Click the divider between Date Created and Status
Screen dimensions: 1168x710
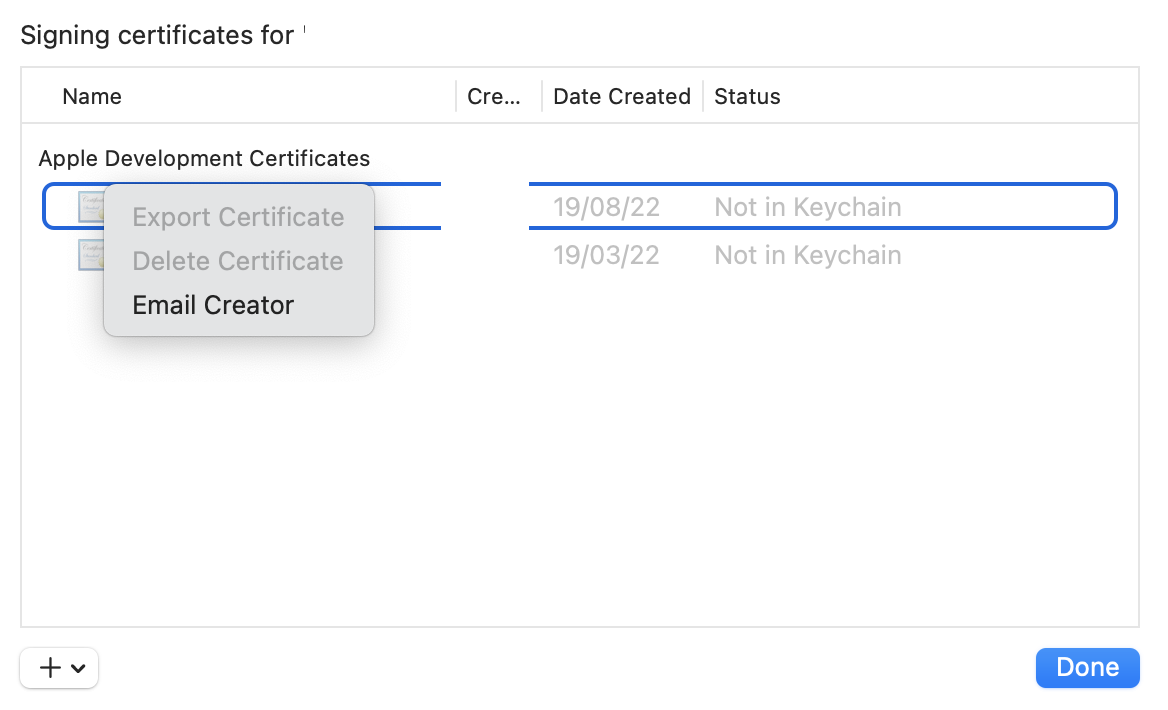pos(703,96)
